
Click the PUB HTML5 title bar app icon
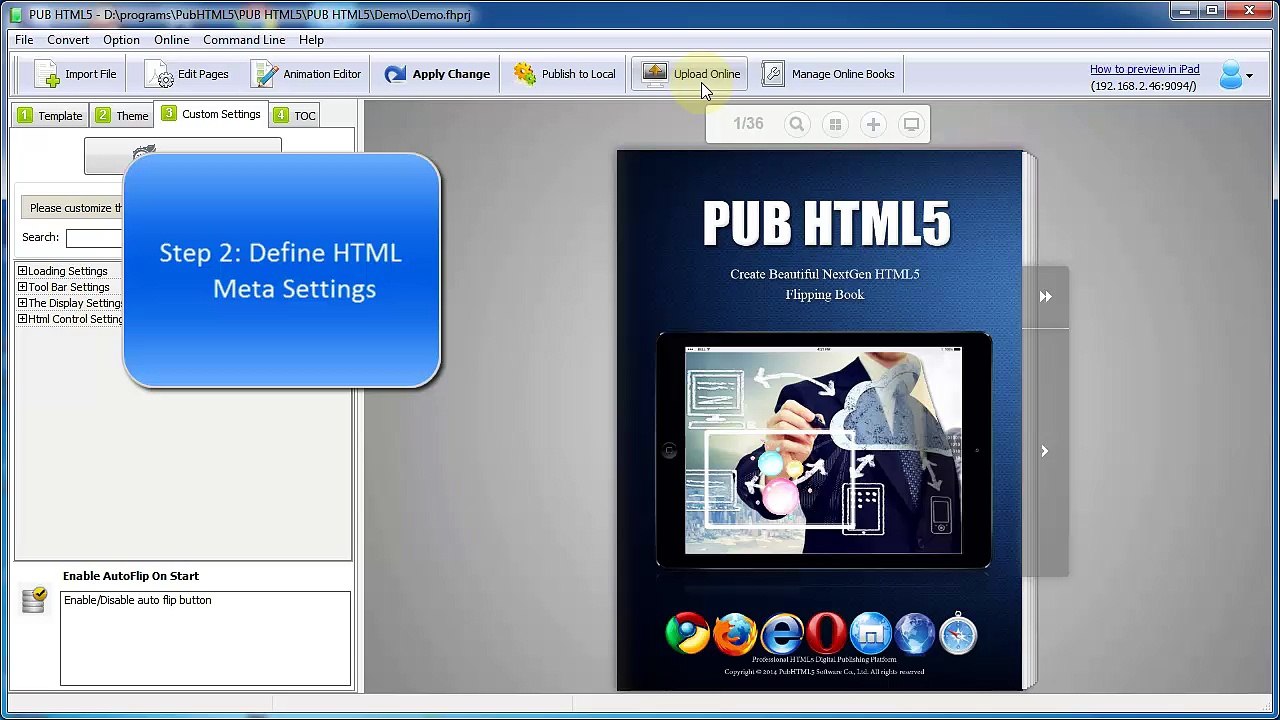click(16, 15)
